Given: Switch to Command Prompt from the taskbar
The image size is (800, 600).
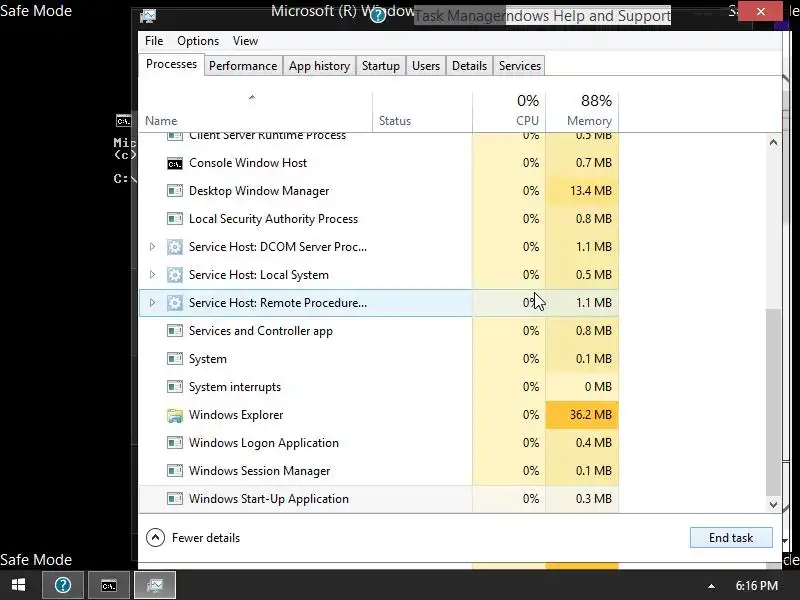Looking at the screenshot, I should (109, 585).
